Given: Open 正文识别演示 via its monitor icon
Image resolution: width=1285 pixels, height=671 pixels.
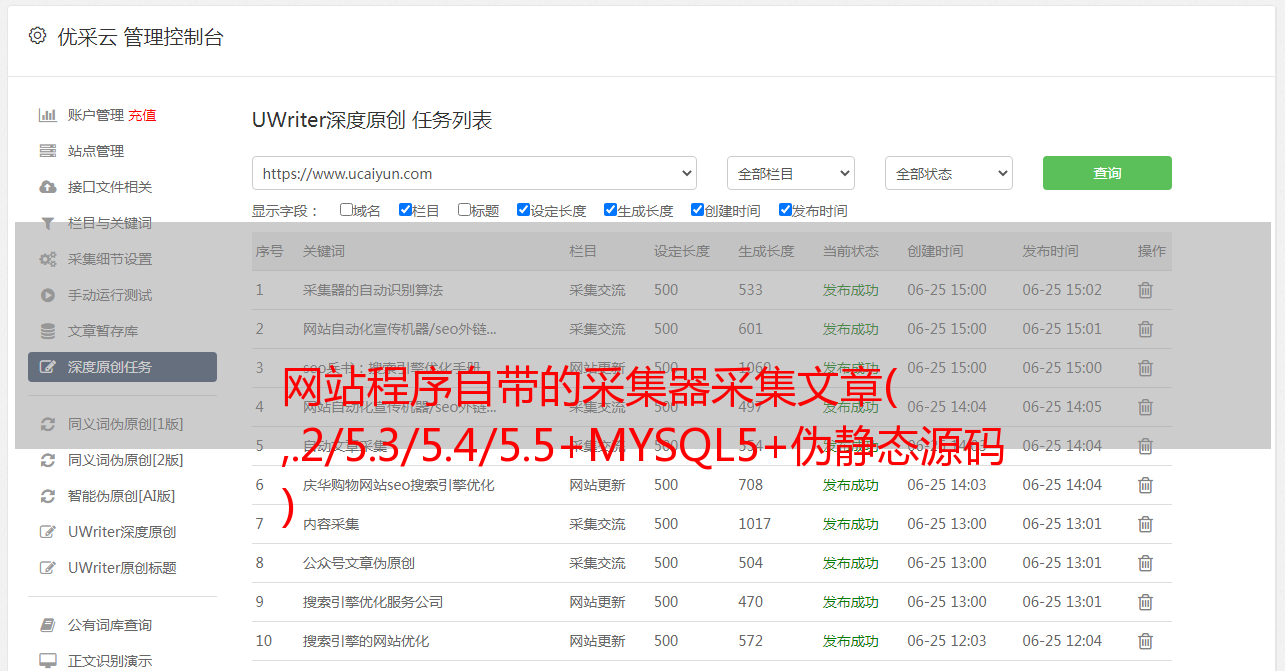Looking at the screenshot, I should tap(47, 661).
